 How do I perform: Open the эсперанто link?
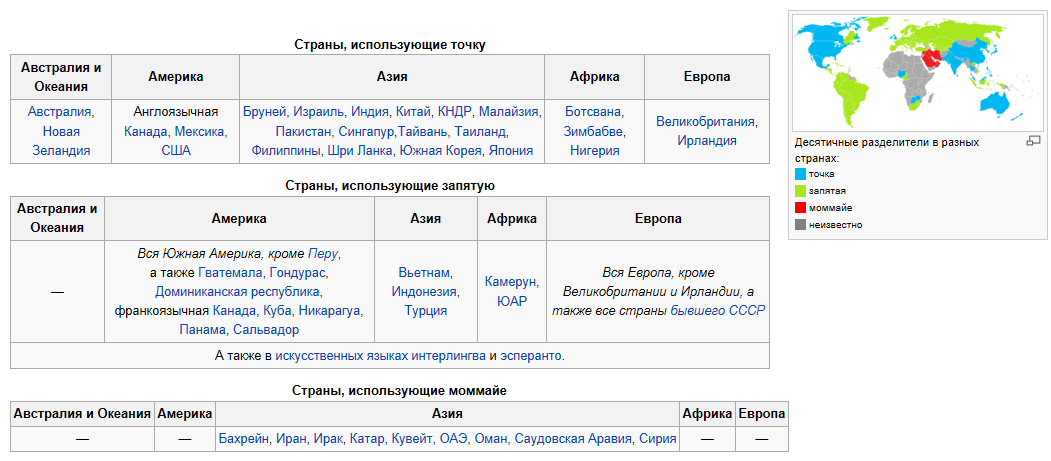pos(532,355)
